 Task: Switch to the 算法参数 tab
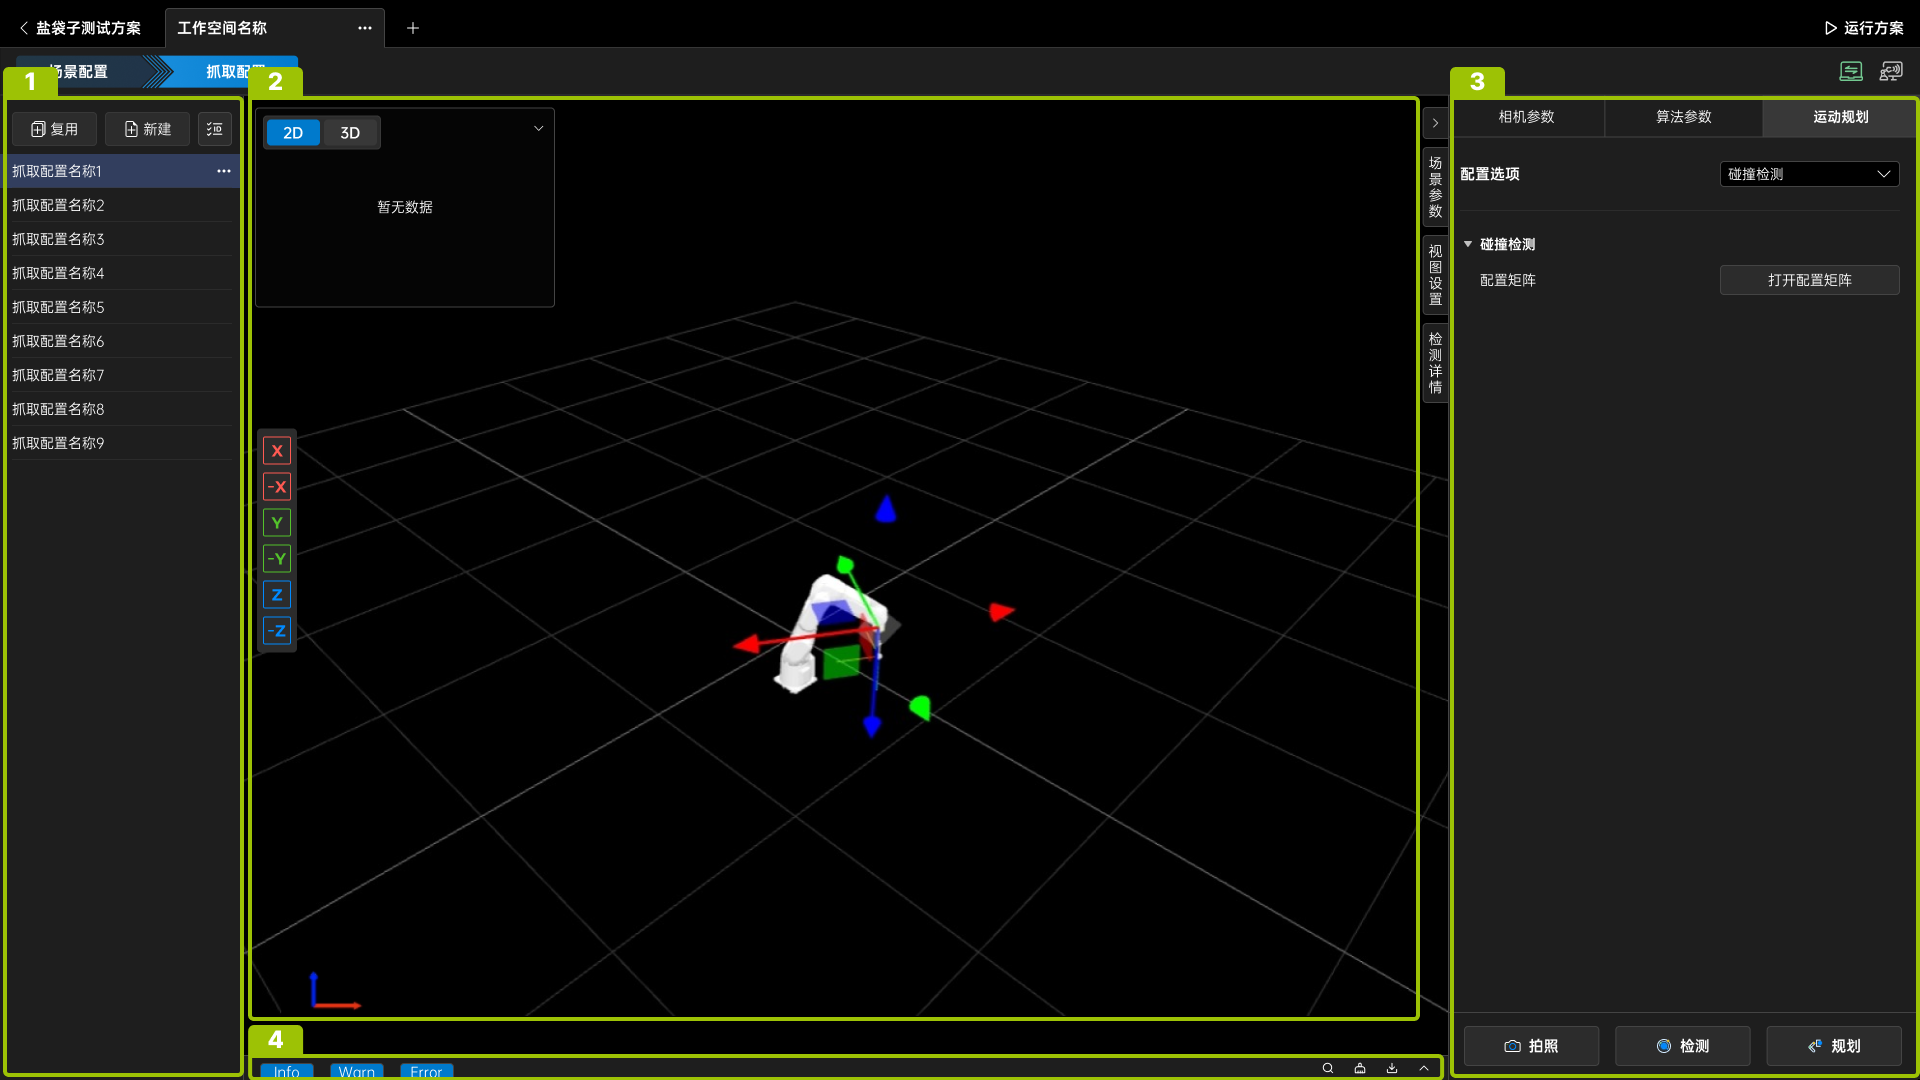[1683, 117]
